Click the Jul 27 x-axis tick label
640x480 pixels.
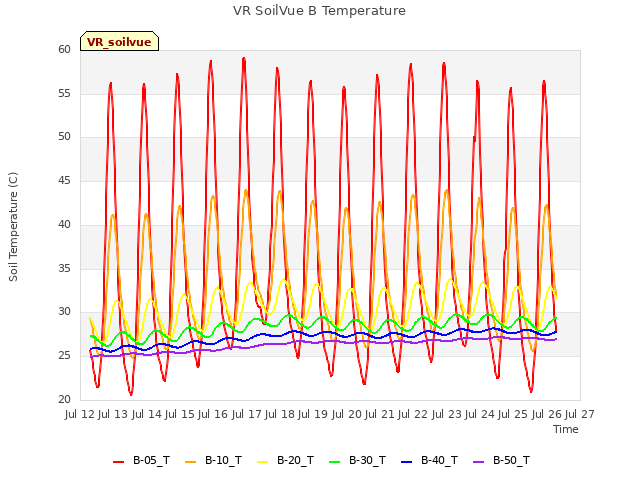[x=580, y=414]
